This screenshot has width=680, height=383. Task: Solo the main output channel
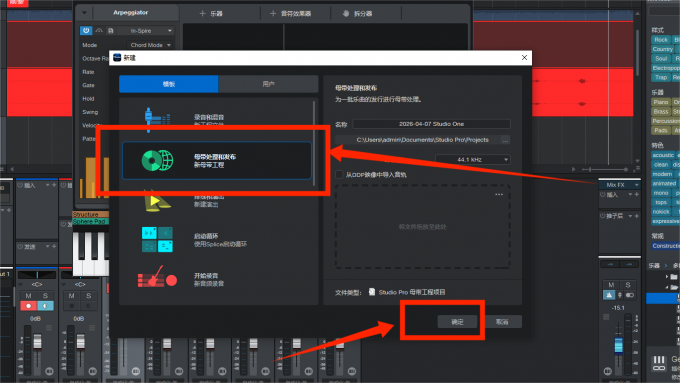628,285
